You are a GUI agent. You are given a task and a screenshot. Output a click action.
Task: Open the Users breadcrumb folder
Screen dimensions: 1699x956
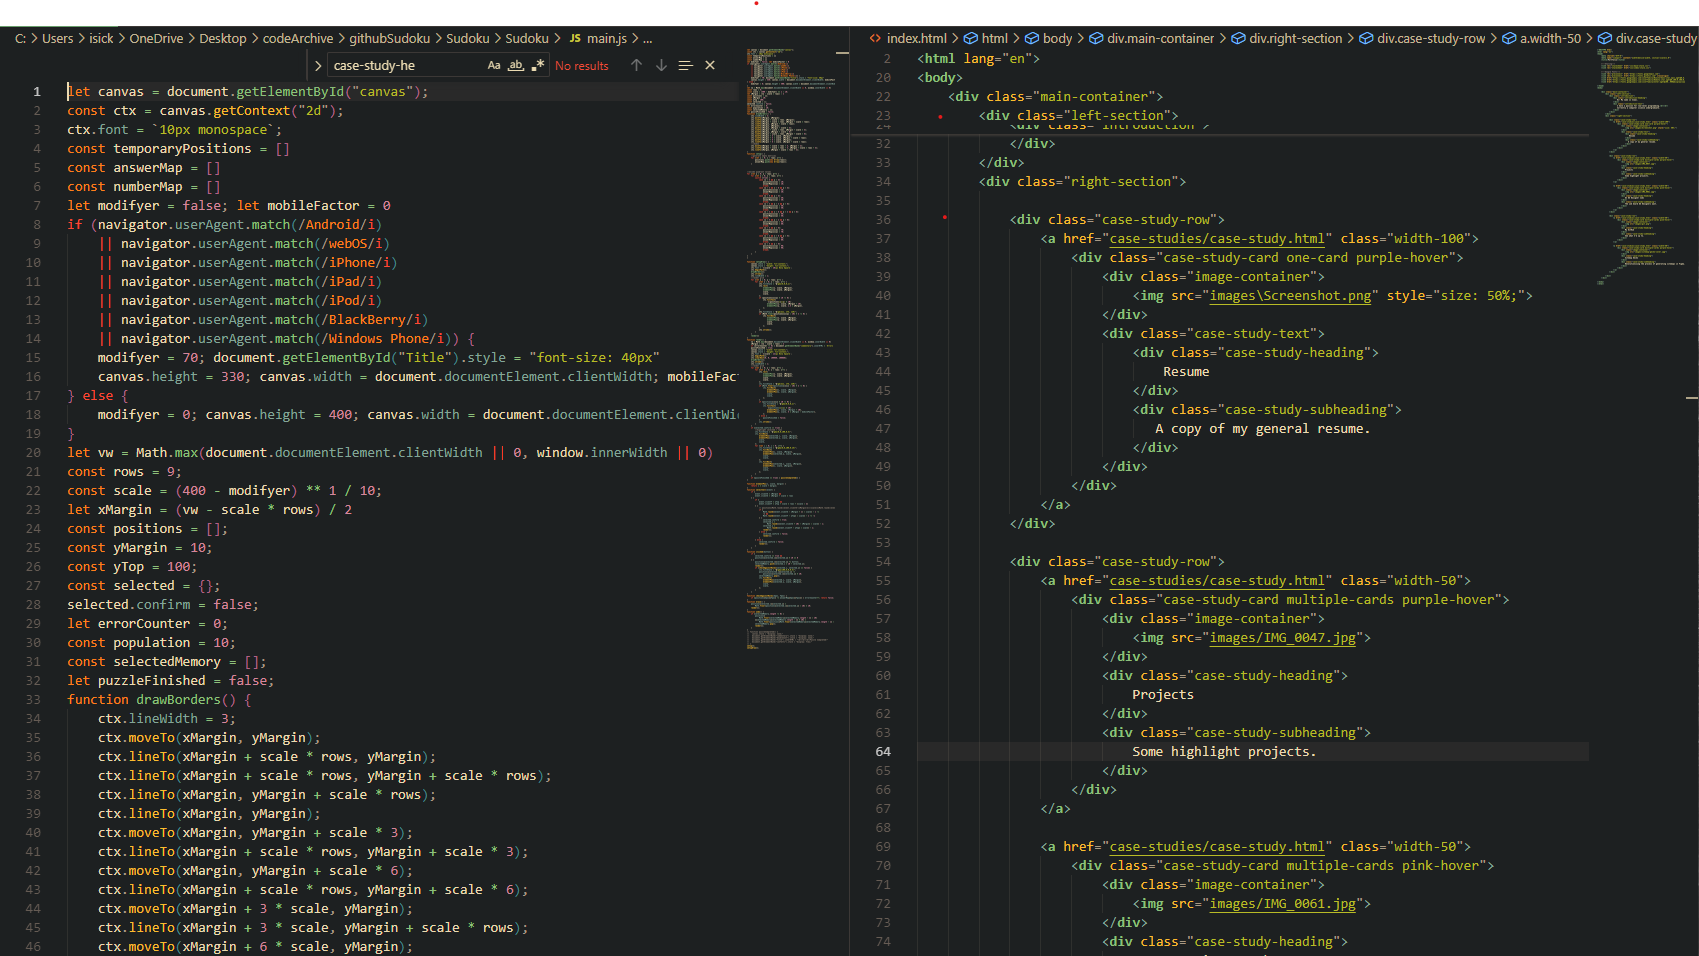coord(58,38)
